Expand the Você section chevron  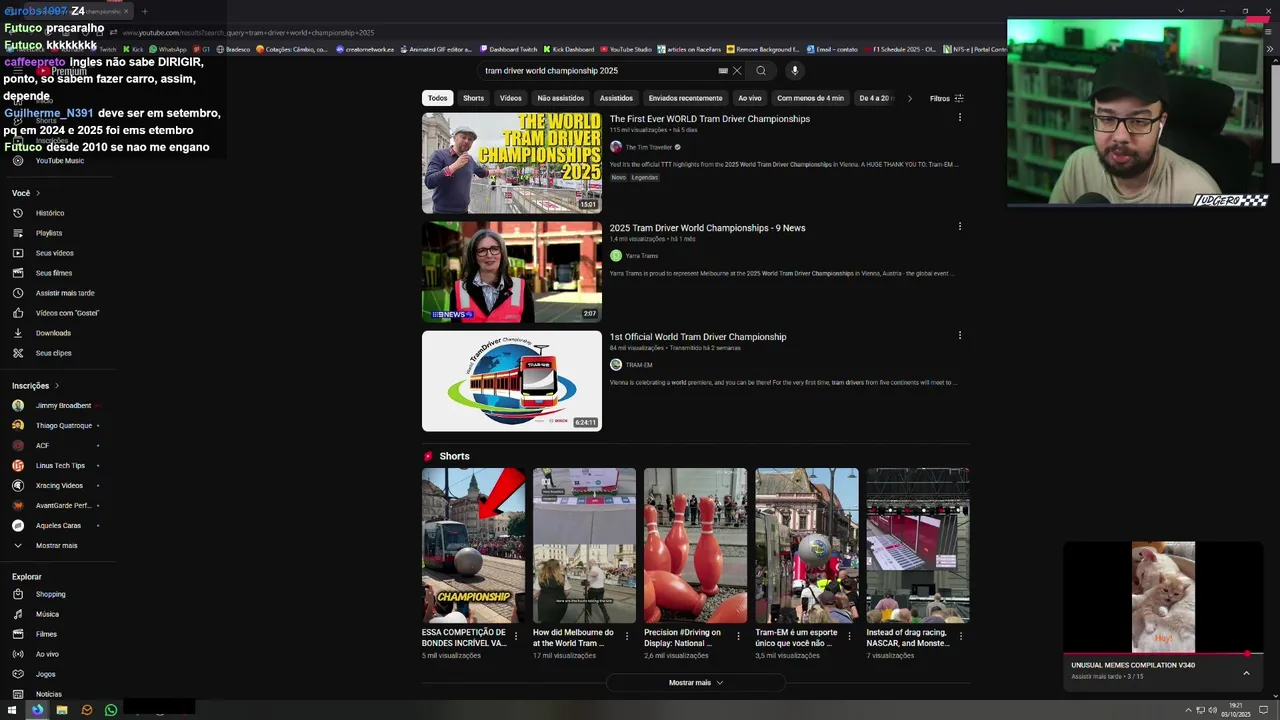point(38,193)
